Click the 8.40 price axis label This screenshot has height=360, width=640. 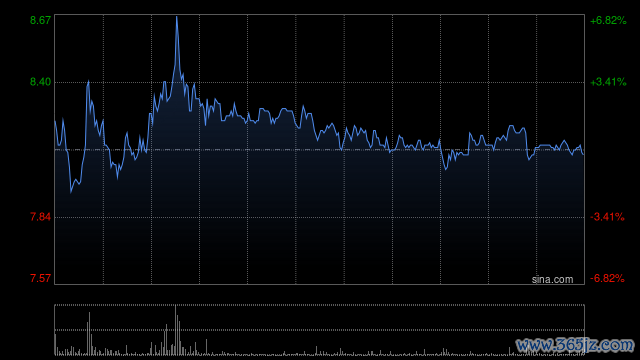40,82
